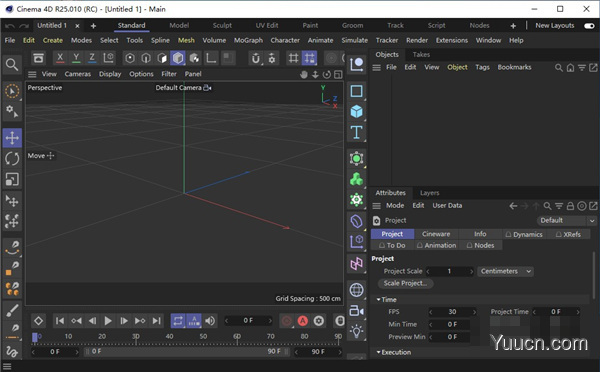This screenshot has height=372, width=600.
Task: Toggle Y axis lock
Action: (x=76, y=58)
